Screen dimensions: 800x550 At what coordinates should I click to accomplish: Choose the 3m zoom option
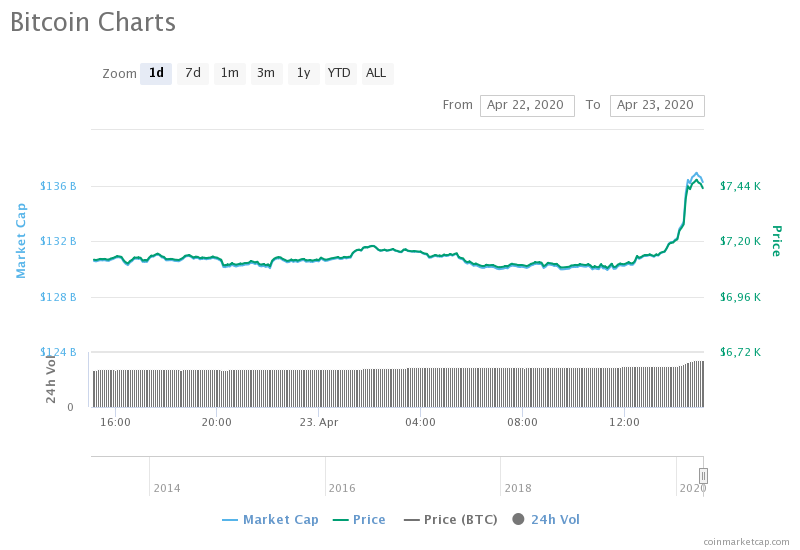tap(266, 73)
